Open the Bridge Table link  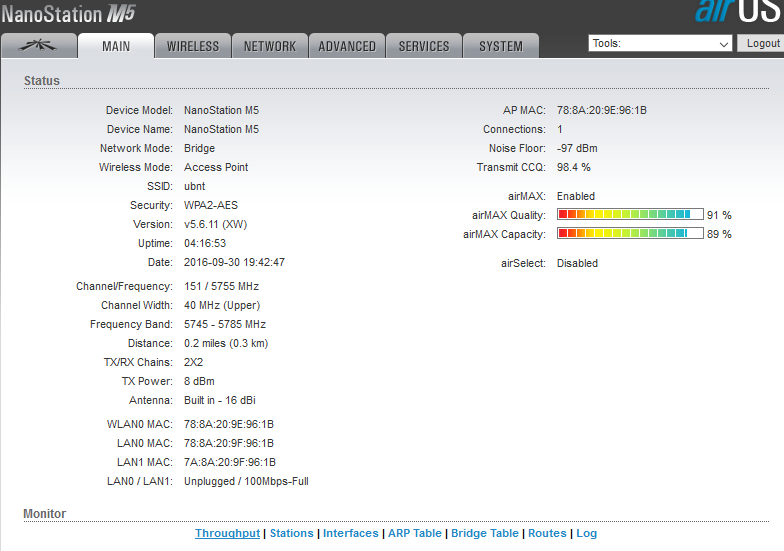click(x=484, y=533)
